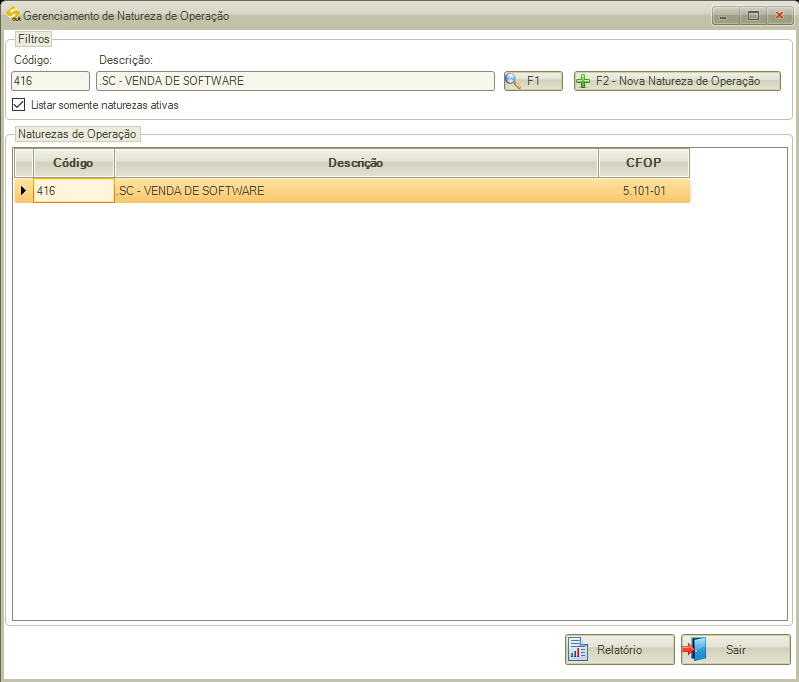Select CFOP cell 5.101-01
This screenshot has height=682, width=799.
(x=644, y=191)
